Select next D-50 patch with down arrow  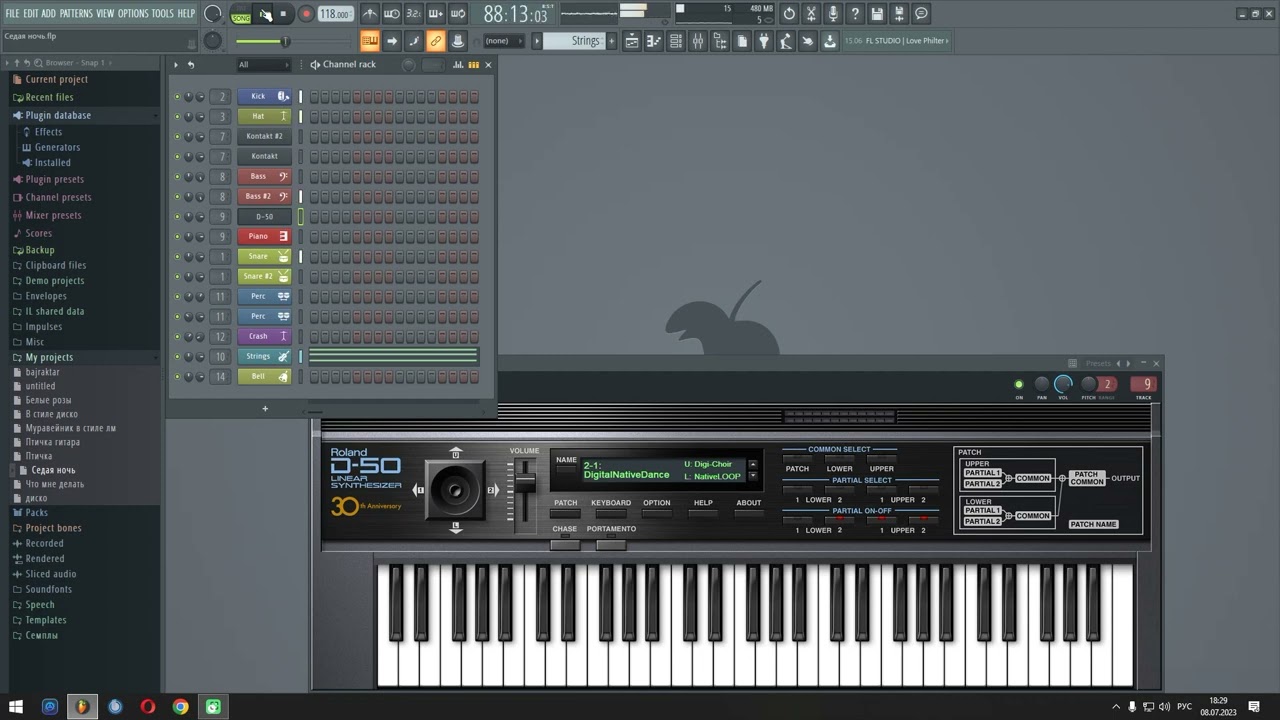[x=753, y=477]
